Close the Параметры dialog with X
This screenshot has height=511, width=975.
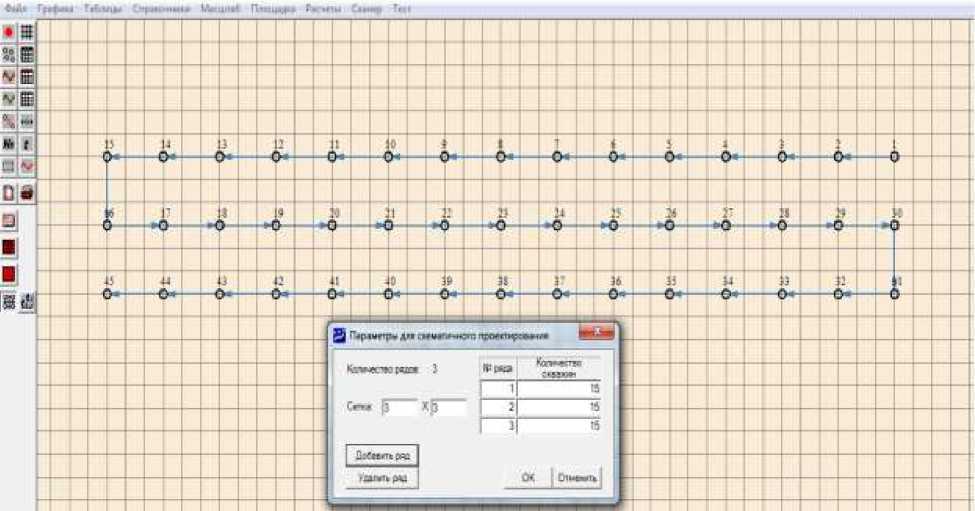[596, 332]
